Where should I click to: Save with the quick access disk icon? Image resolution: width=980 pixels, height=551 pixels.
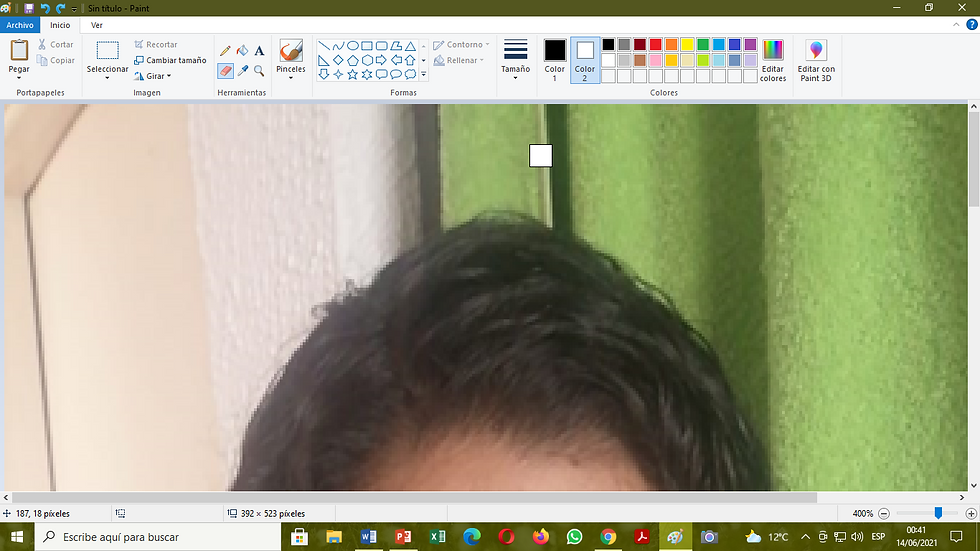[x=29, y=8]
